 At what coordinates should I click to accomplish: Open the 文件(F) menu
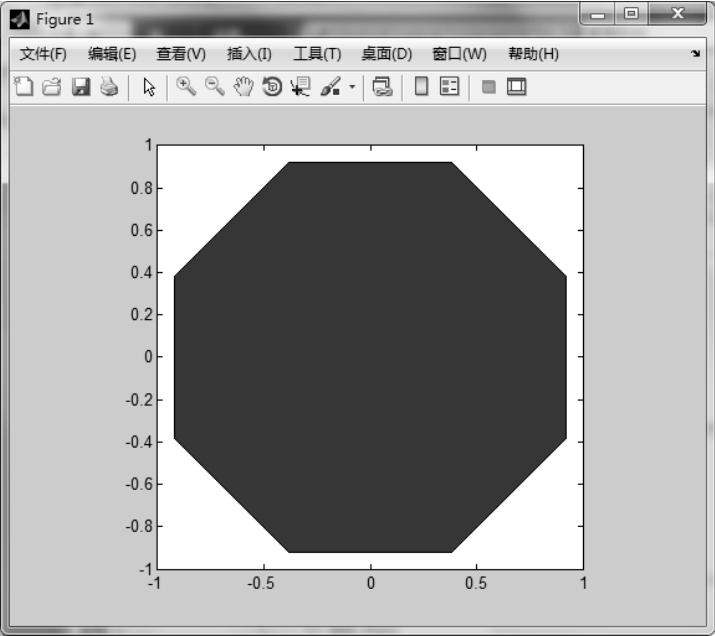(43, 54)
